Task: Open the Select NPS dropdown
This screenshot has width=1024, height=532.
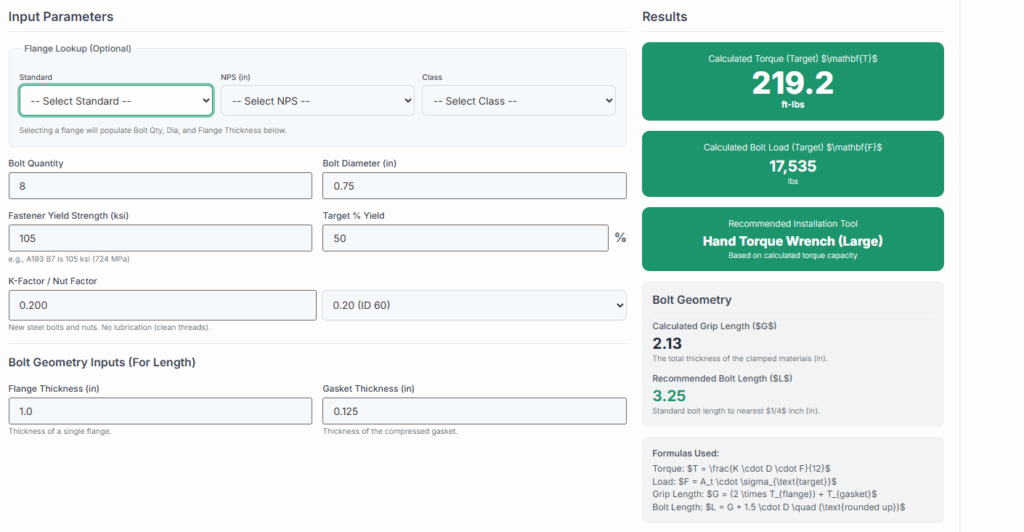Action: (x=317, y=101)
